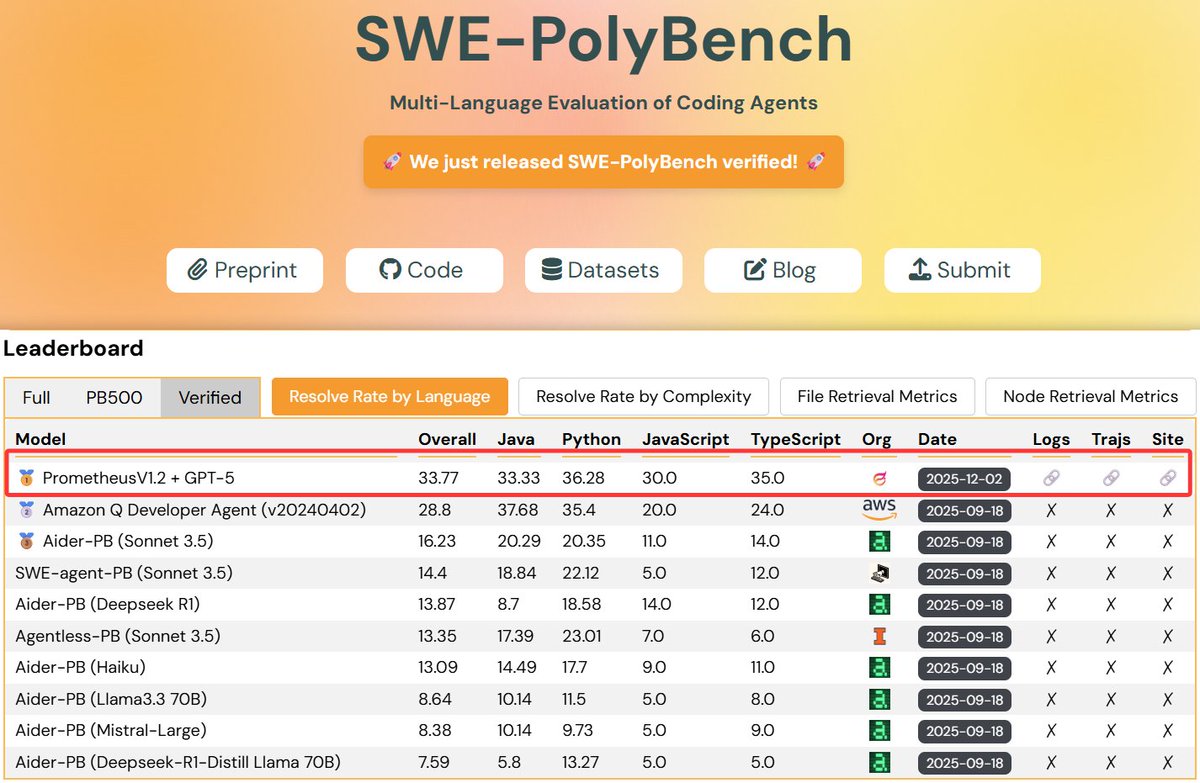Open the Preprint paperclip button
Screen dimensions: 1200x783
click(x=245, y=270)
